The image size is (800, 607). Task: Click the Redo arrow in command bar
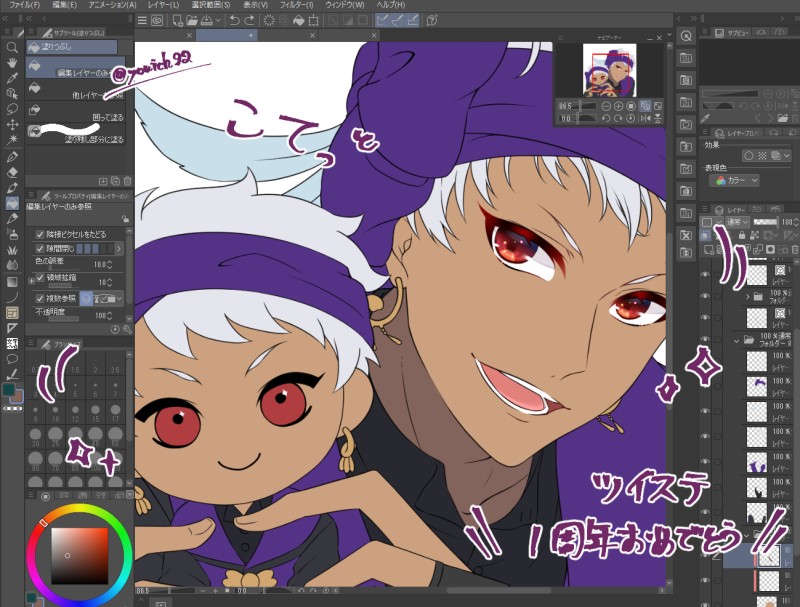point(249,20)
